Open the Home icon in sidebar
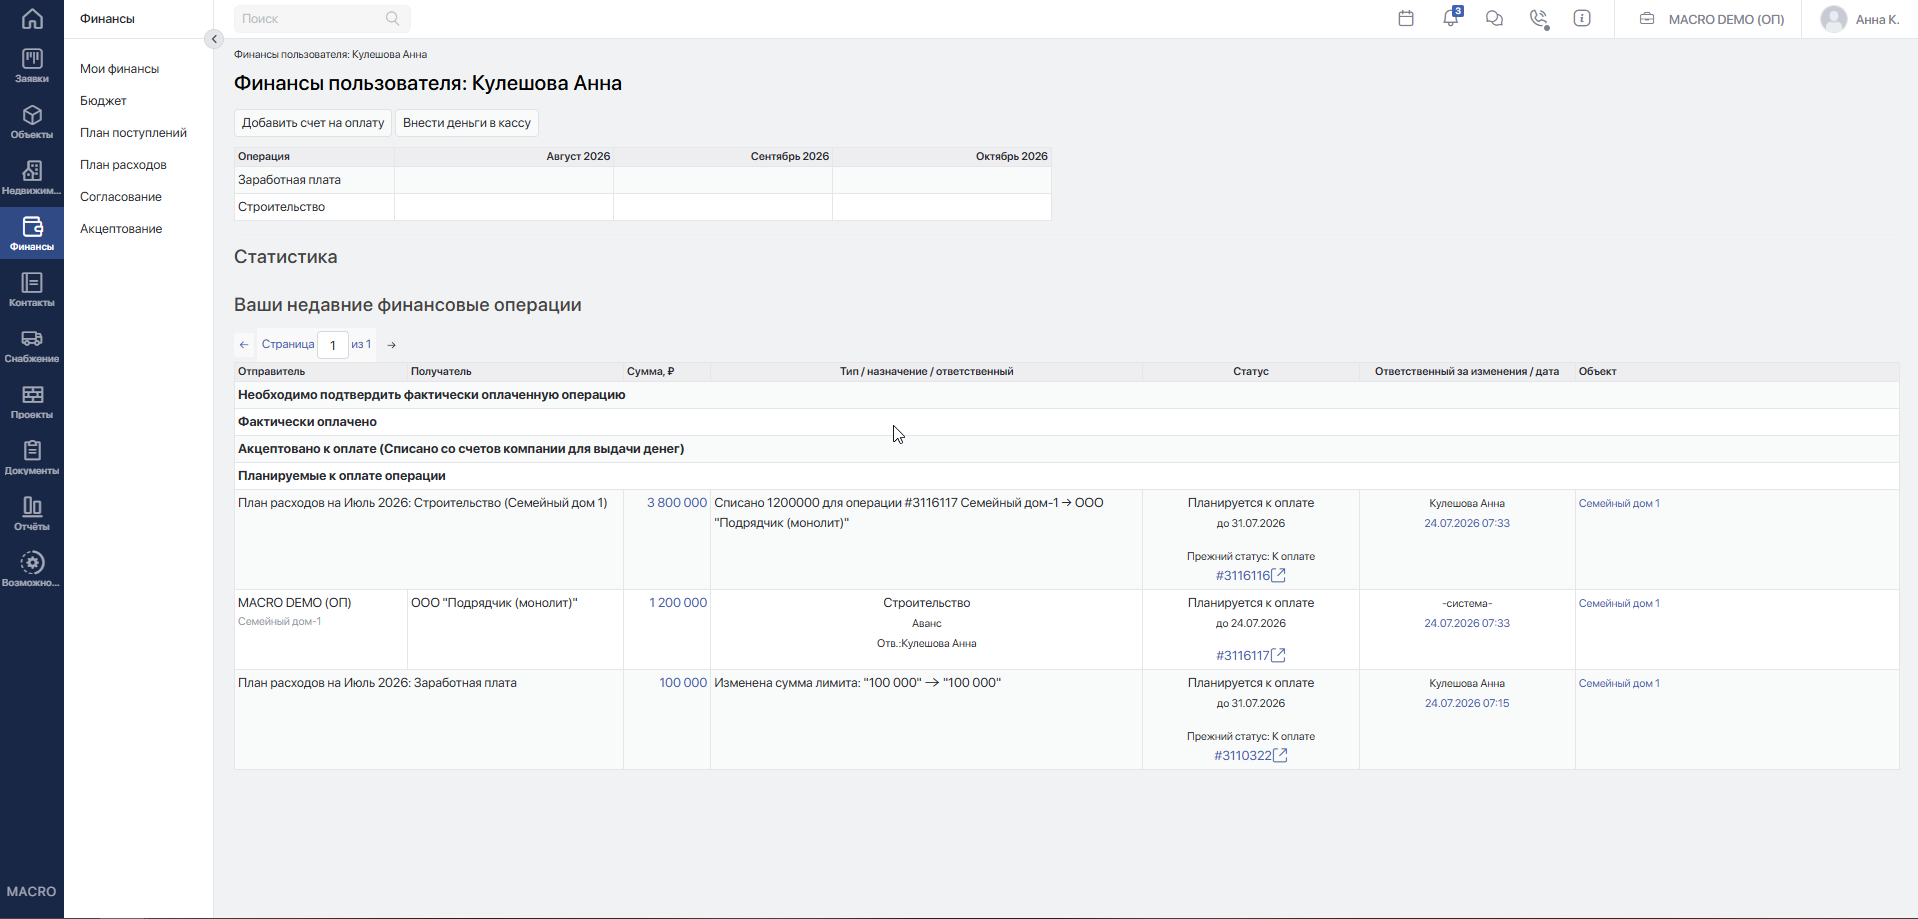The width and height of the screenshot is (1918, 919). coord(32,18)
